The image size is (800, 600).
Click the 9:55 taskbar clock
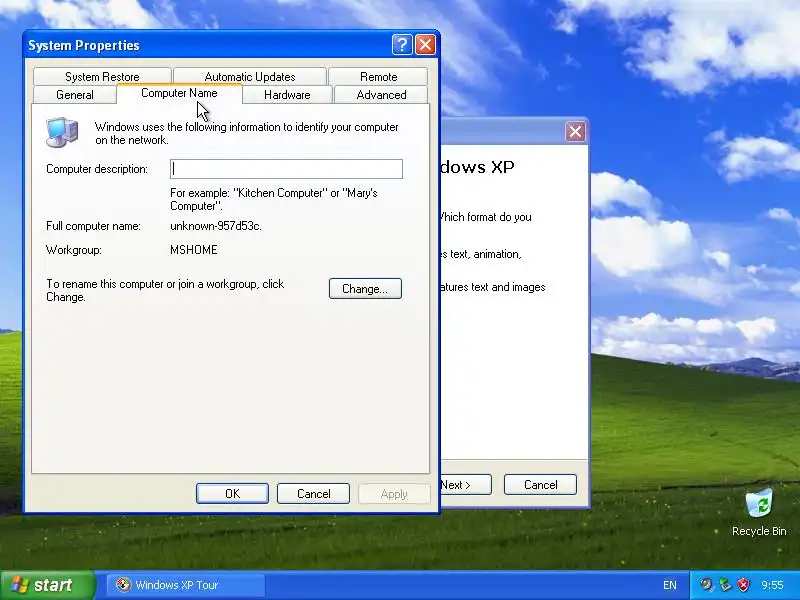tap(772, 585)
